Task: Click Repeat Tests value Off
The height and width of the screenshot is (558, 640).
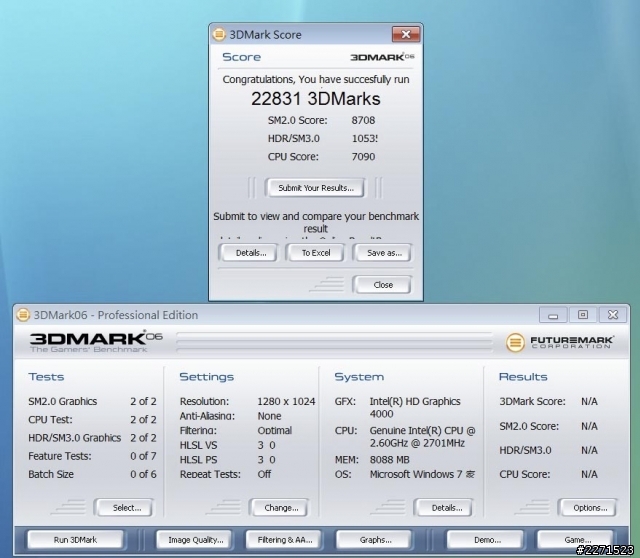Action: pyautogui.click(x=264, y=474)
